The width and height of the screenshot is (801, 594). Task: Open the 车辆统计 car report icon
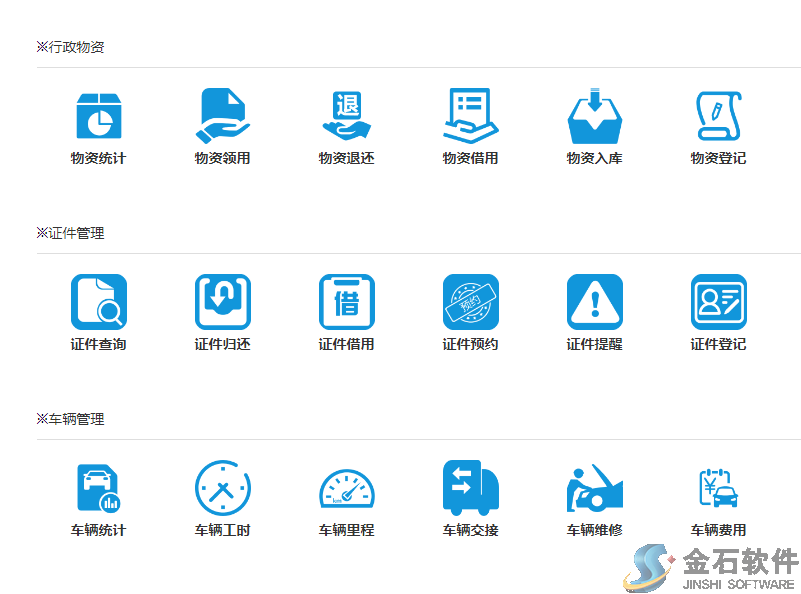tap(98, 488)
